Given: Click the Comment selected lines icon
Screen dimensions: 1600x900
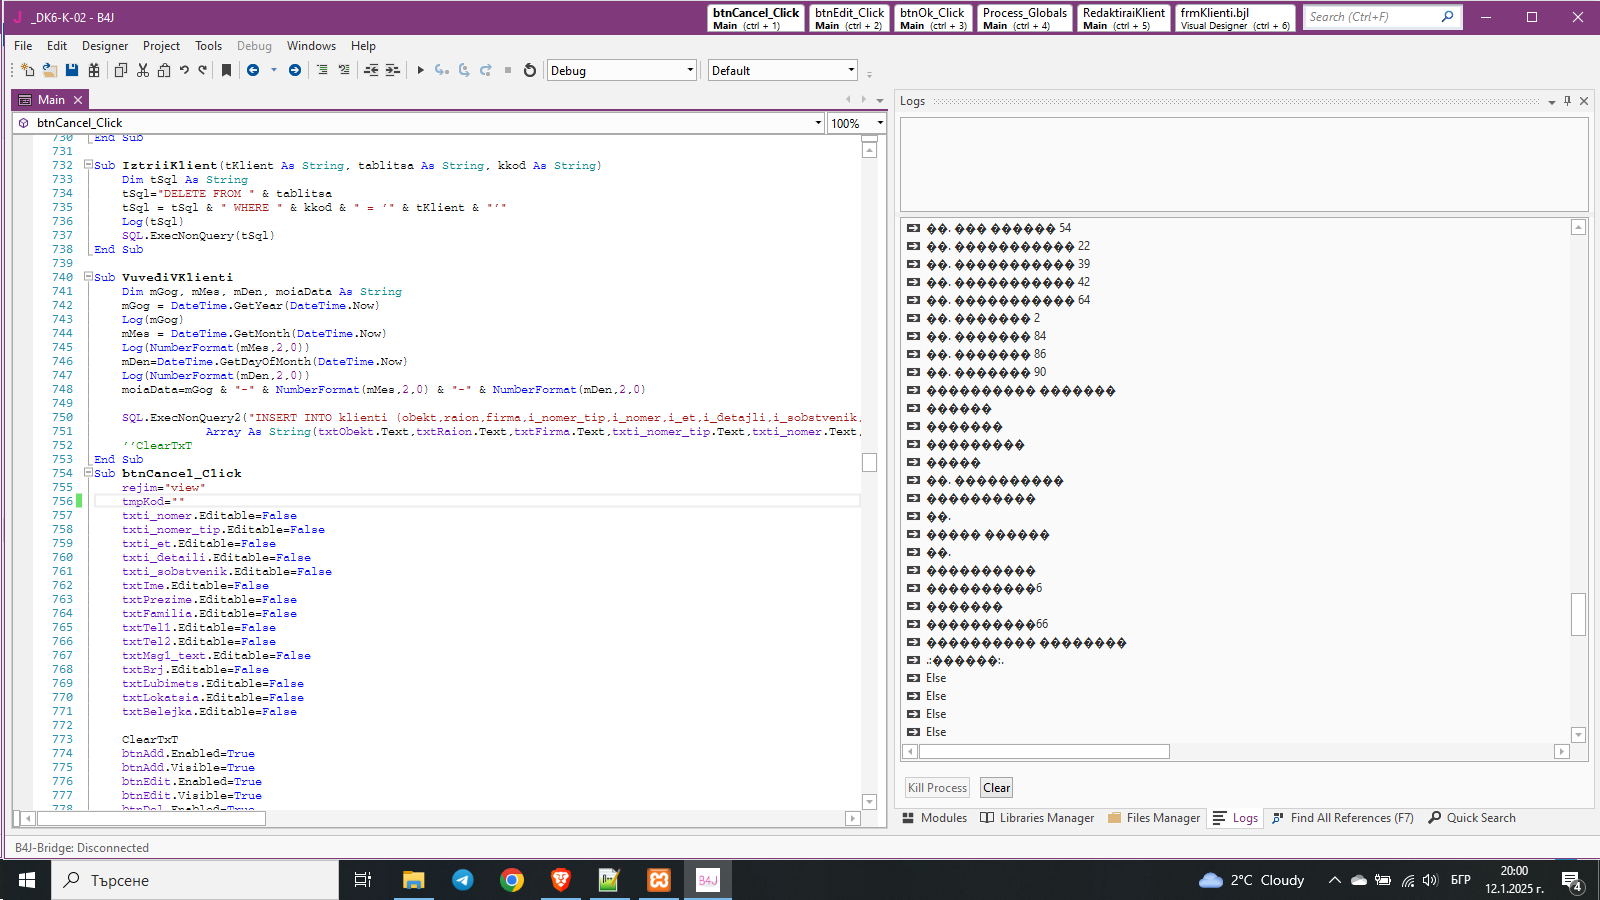Looking at the screenshot, I should pos(322,70).
